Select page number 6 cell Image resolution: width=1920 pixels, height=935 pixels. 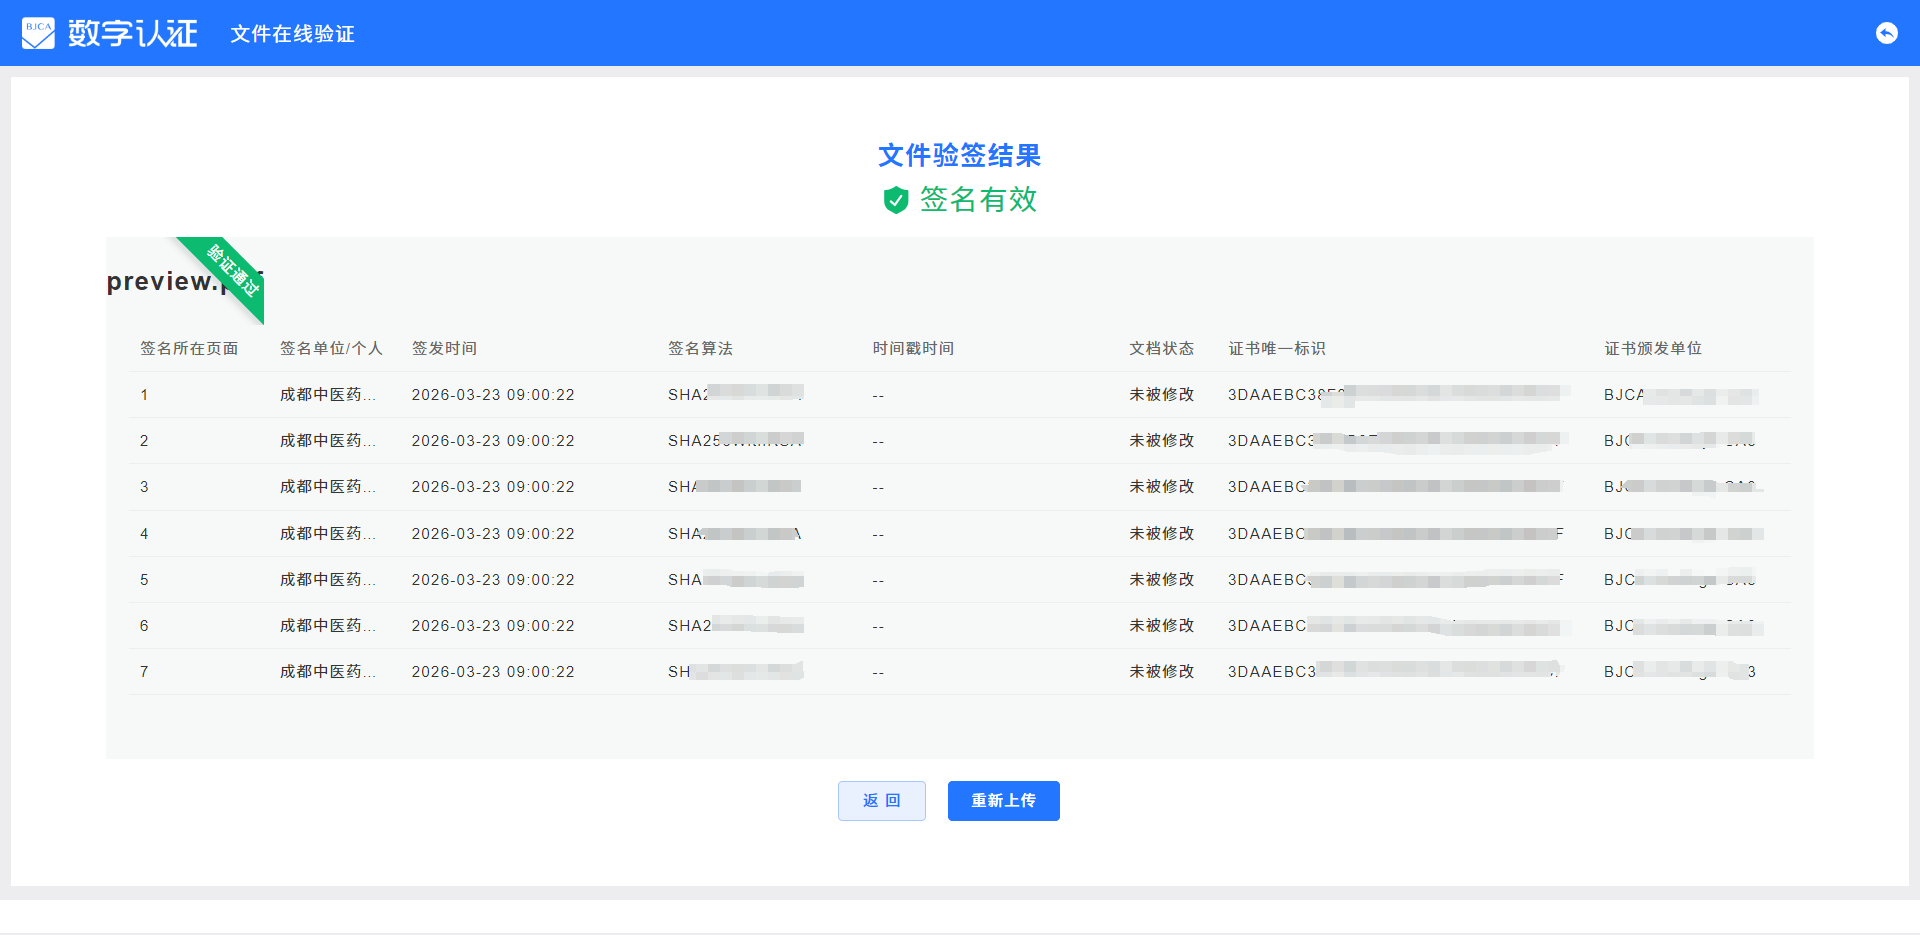(x=144, y=626)
